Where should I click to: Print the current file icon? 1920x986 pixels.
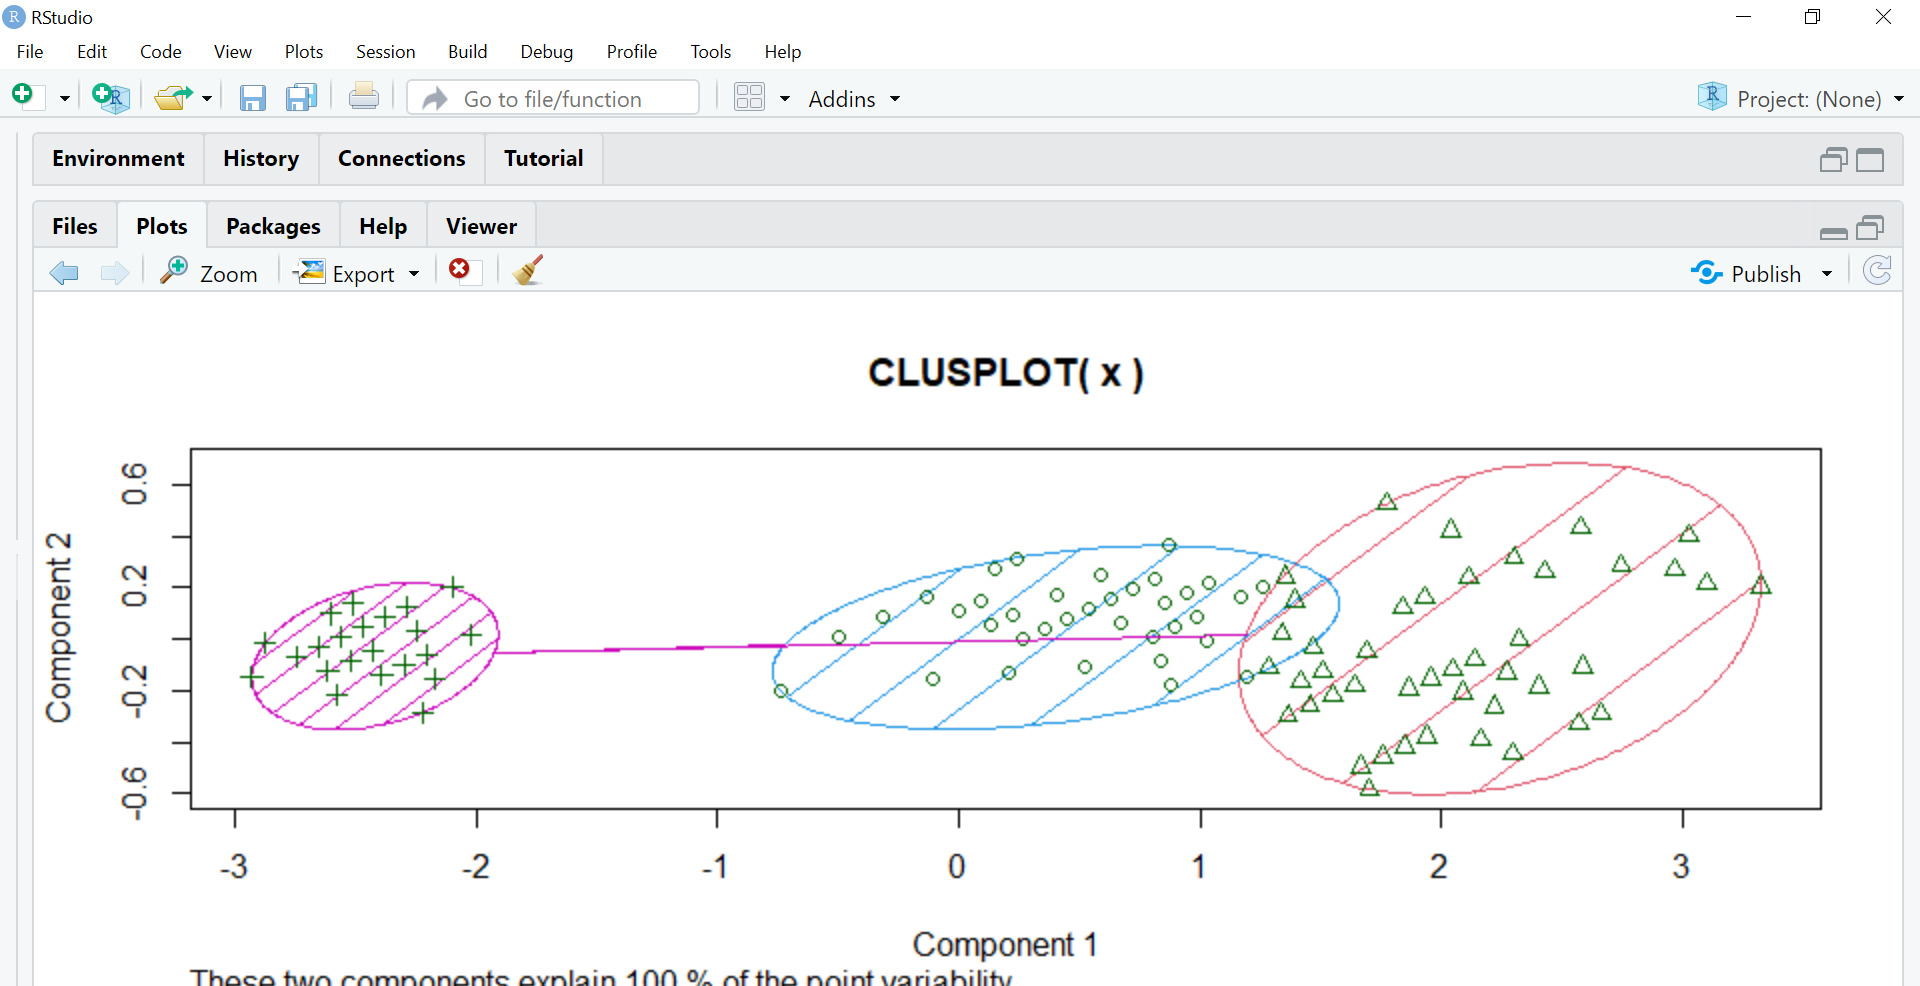point(364,97)
